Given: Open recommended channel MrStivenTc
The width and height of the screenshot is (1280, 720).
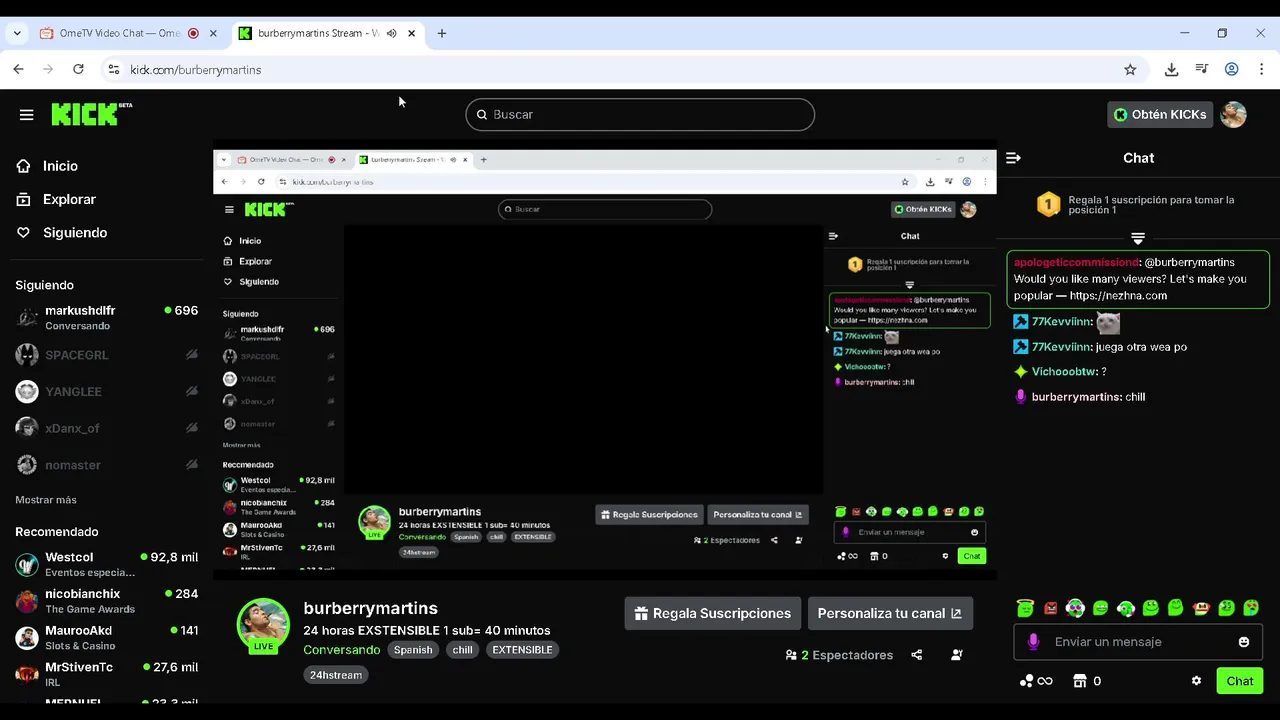Looking at the screenshot, I should click(106, 674).
